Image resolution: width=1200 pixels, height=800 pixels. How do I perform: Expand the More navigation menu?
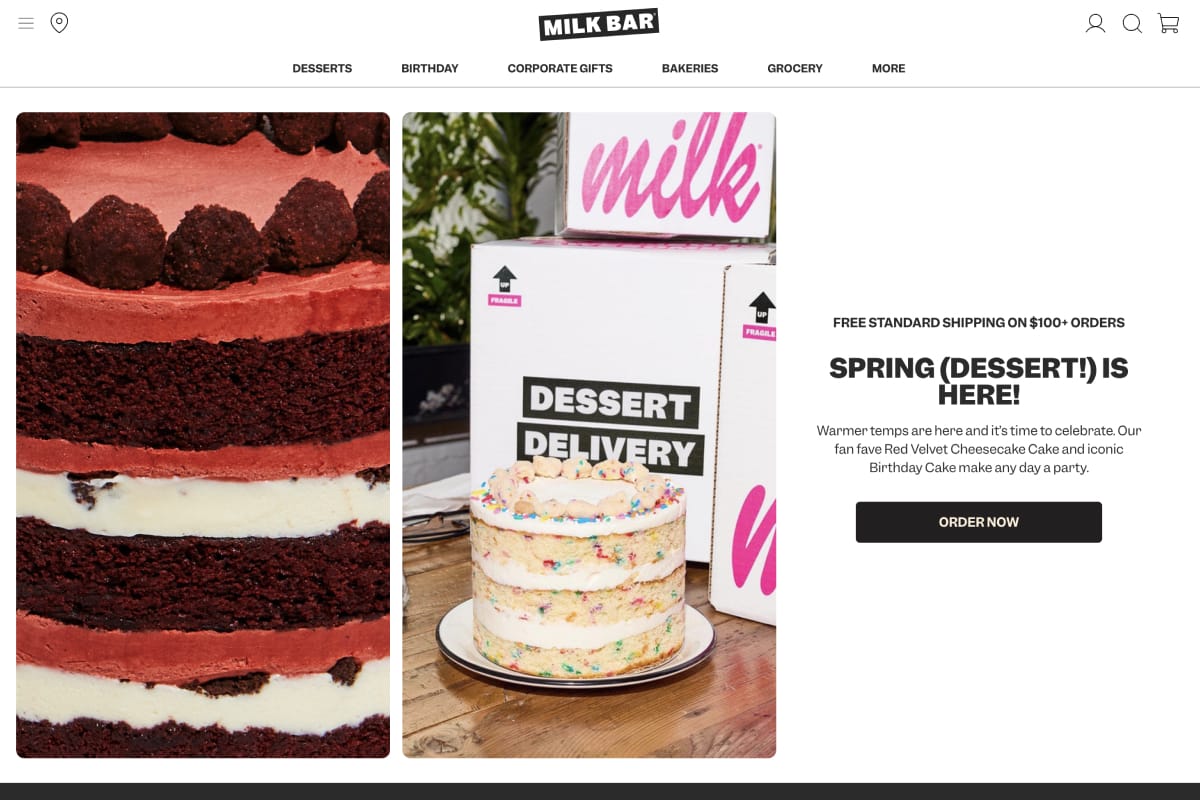(888, 69)
